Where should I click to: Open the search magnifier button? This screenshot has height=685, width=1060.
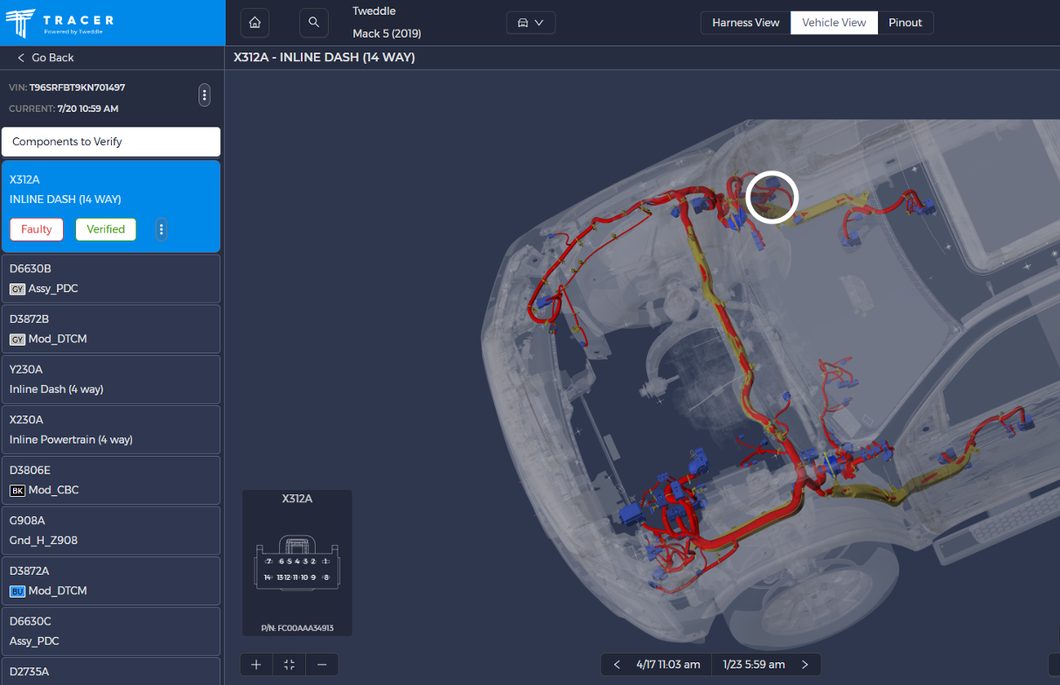tap(314, 22)
